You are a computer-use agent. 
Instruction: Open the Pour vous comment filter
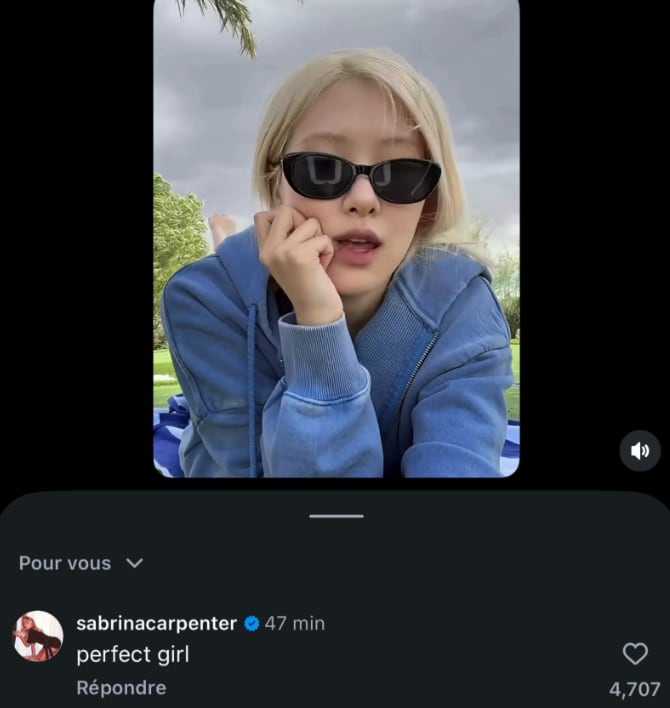66,563
